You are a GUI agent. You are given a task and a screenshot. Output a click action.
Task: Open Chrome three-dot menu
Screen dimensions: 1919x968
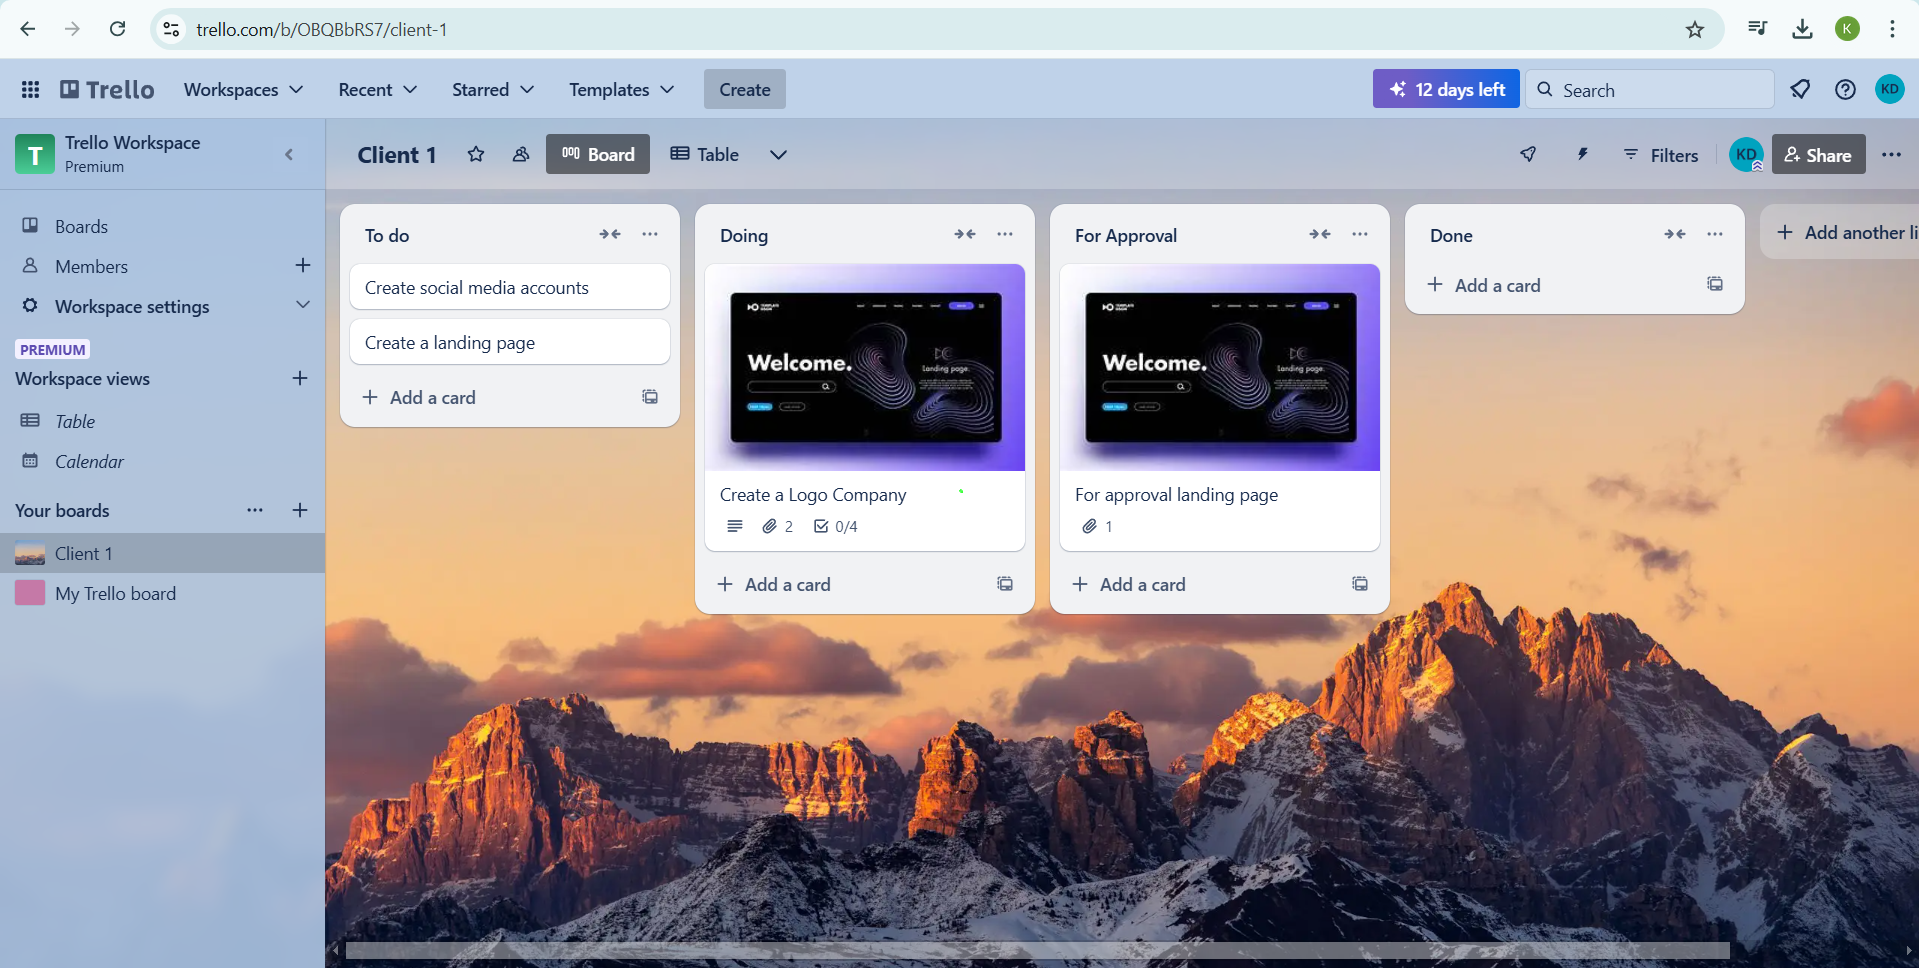1892,29
